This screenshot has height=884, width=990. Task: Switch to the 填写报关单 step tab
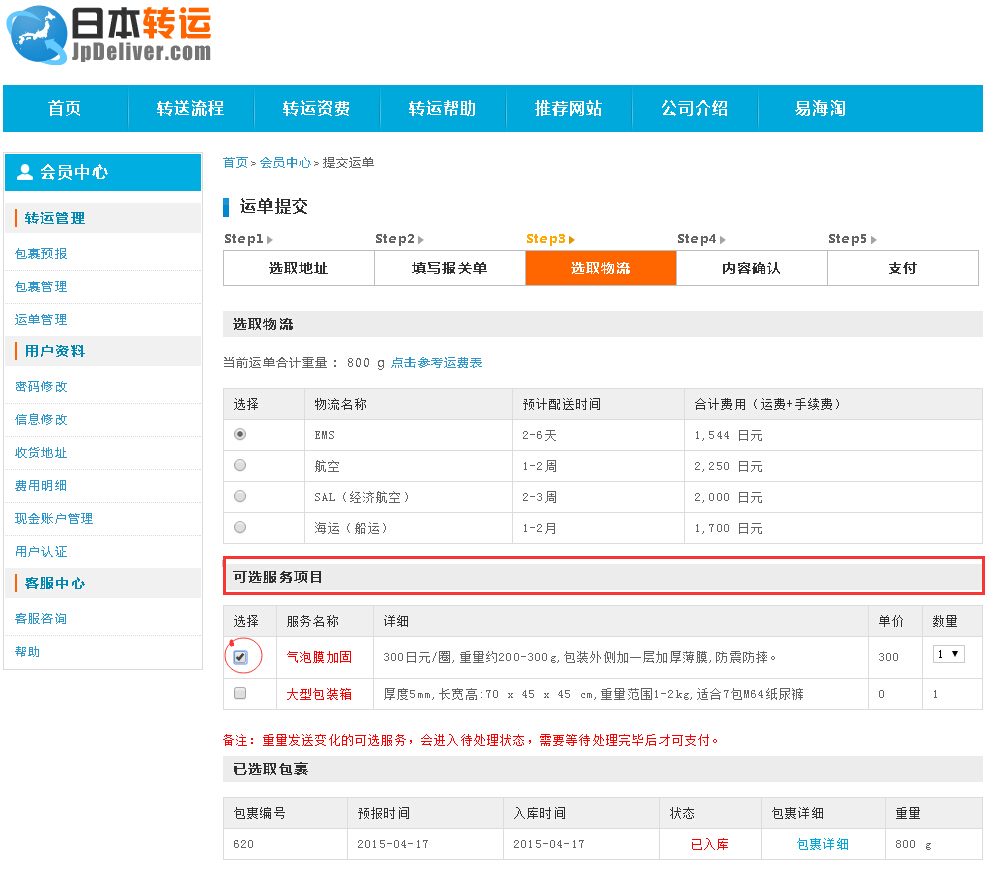449,267
